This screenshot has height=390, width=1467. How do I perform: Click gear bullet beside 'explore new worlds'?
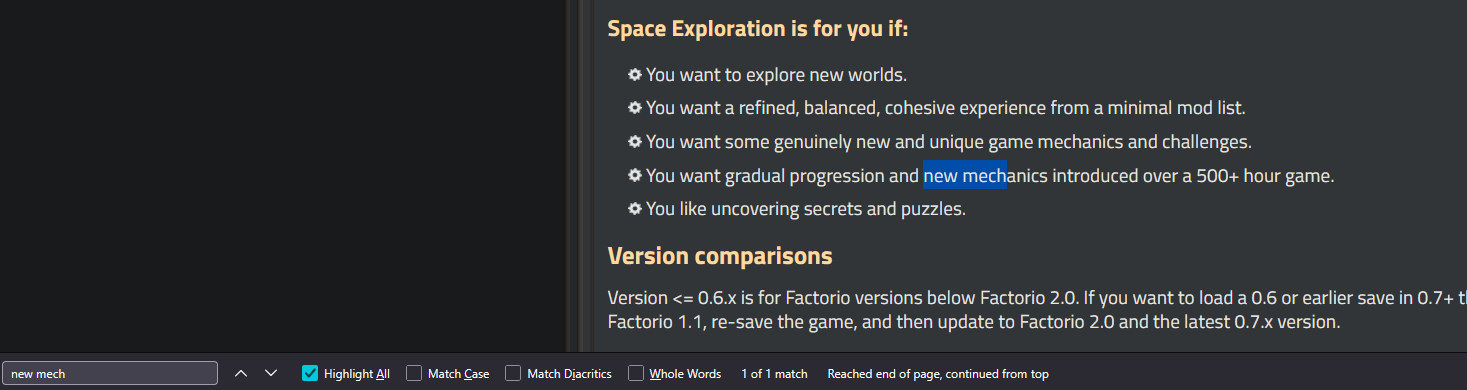click(x=634, y=74)
